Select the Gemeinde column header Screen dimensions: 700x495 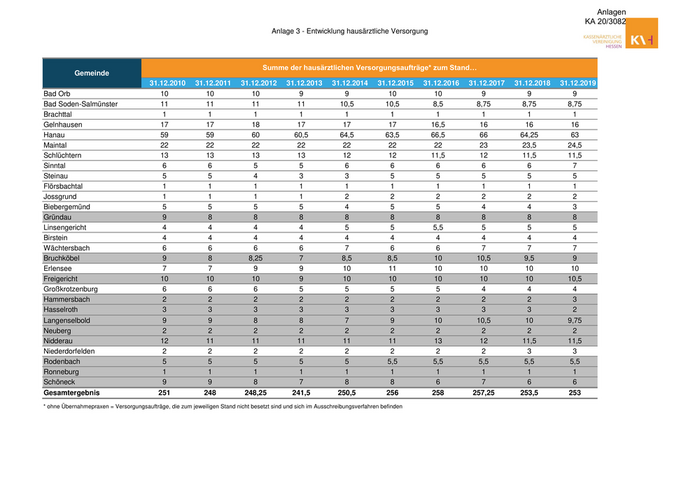(x=91, y=73)
